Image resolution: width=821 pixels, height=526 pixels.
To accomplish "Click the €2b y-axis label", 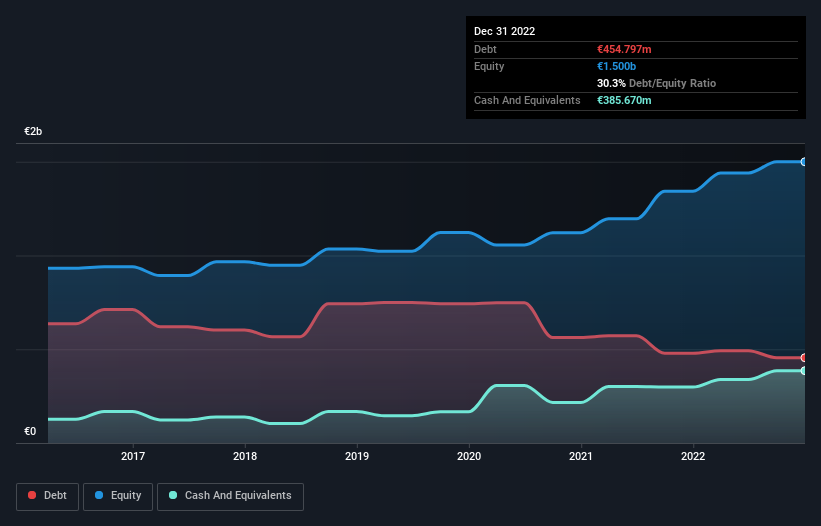I will point(33,131).
